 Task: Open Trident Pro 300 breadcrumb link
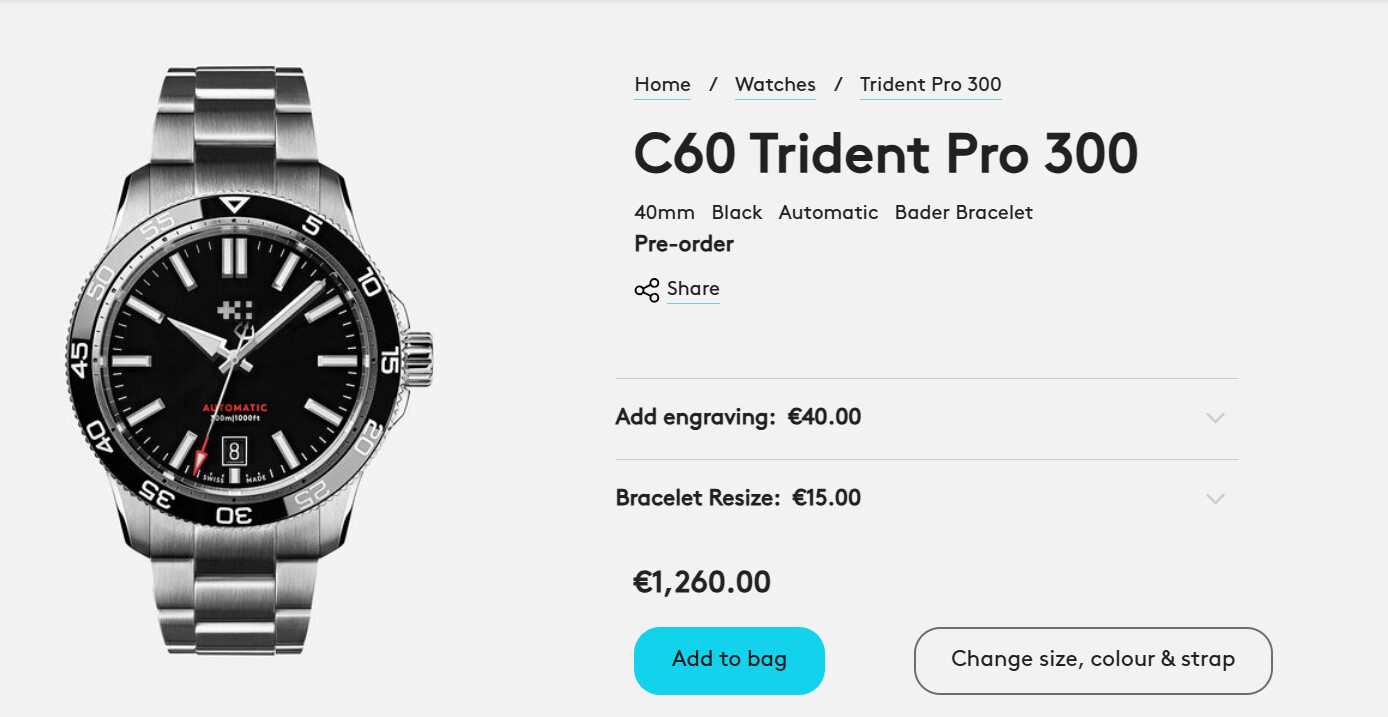(930, 85)
